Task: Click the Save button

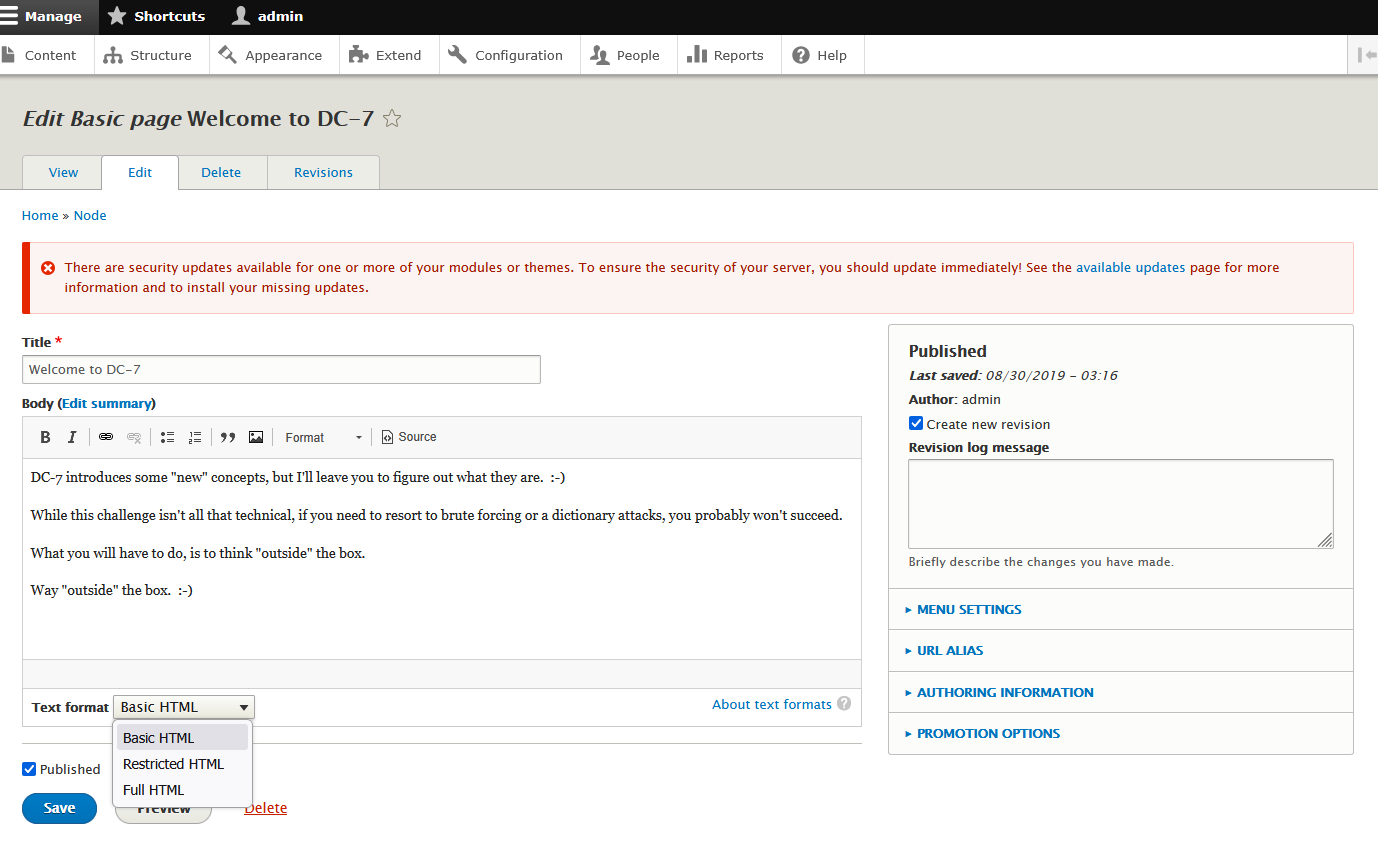Action: [59, 808]
